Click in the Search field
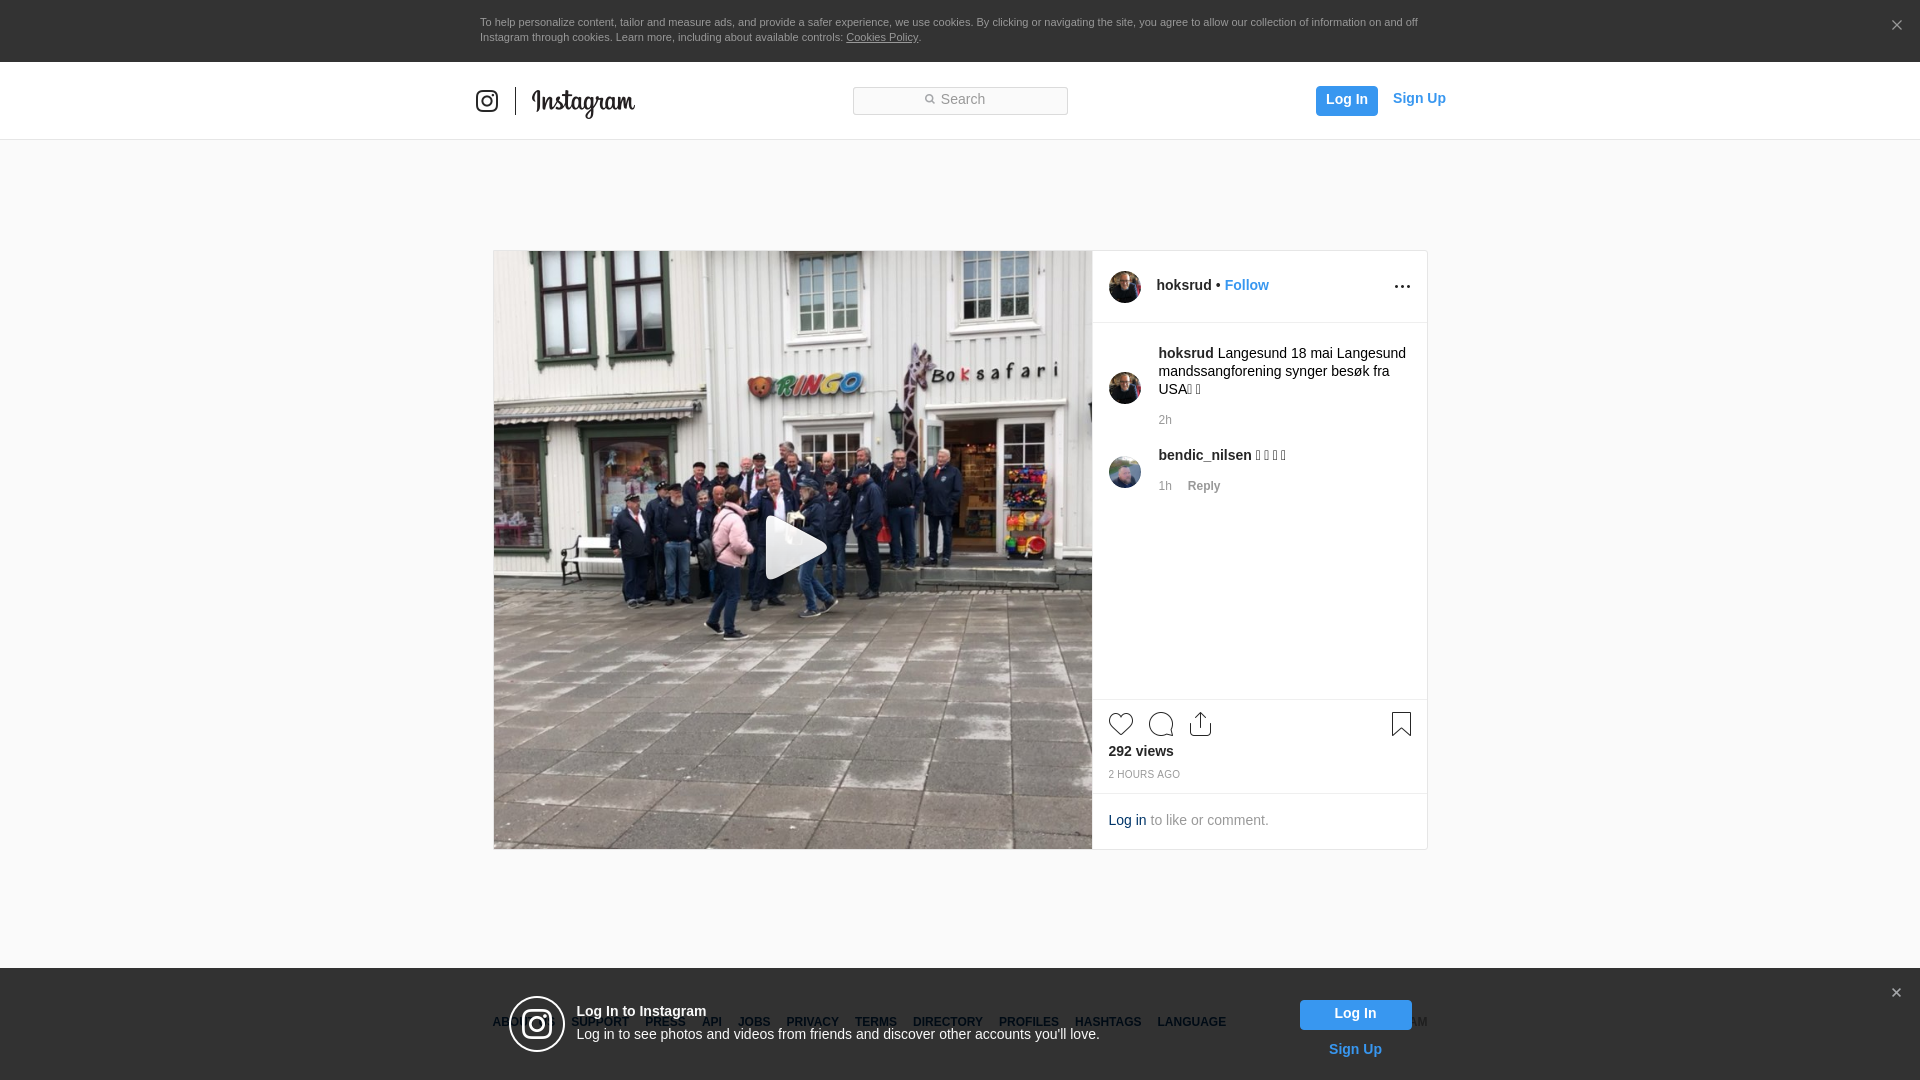 click(x=960, y=100)
